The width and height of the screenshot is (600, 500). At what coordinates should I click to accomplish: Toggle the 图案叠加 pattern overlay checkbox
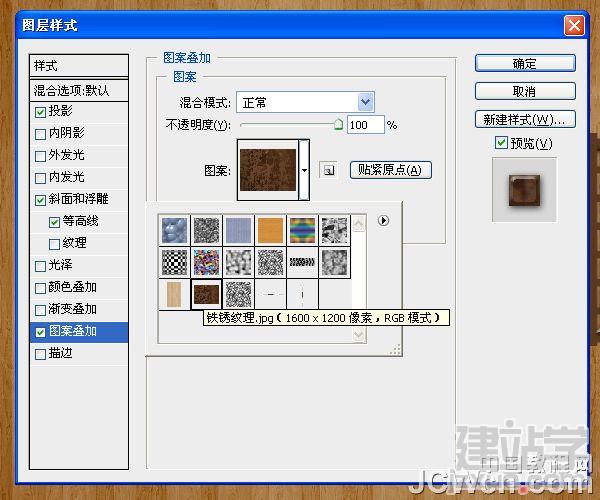40,332
